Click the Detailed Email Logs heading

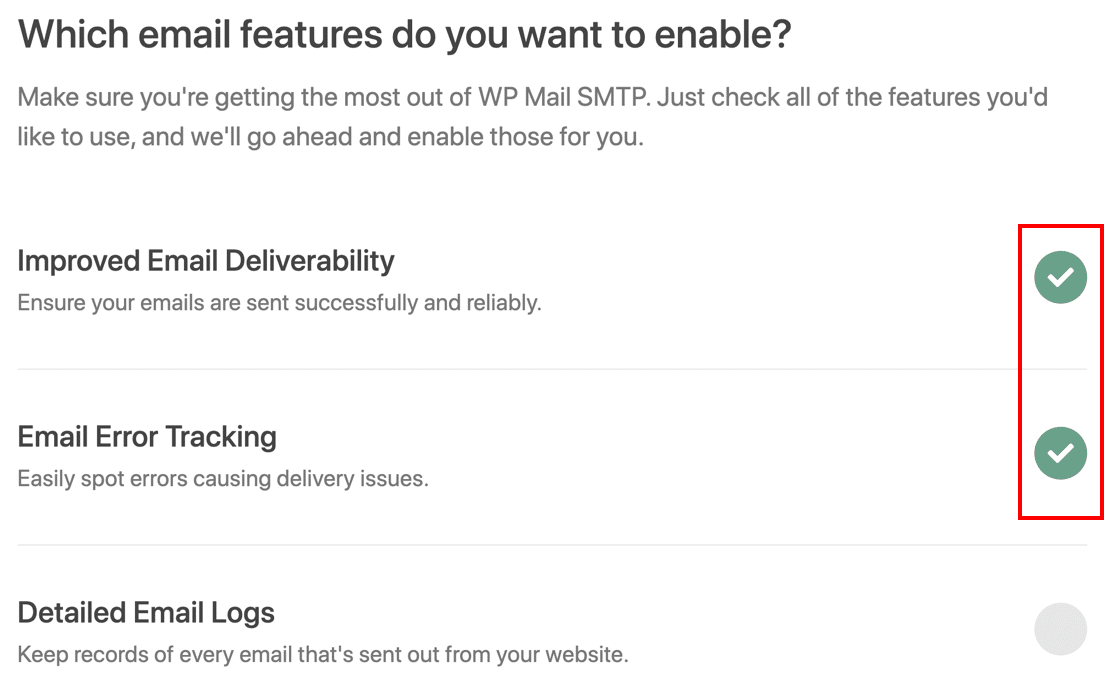coord(146,613)
